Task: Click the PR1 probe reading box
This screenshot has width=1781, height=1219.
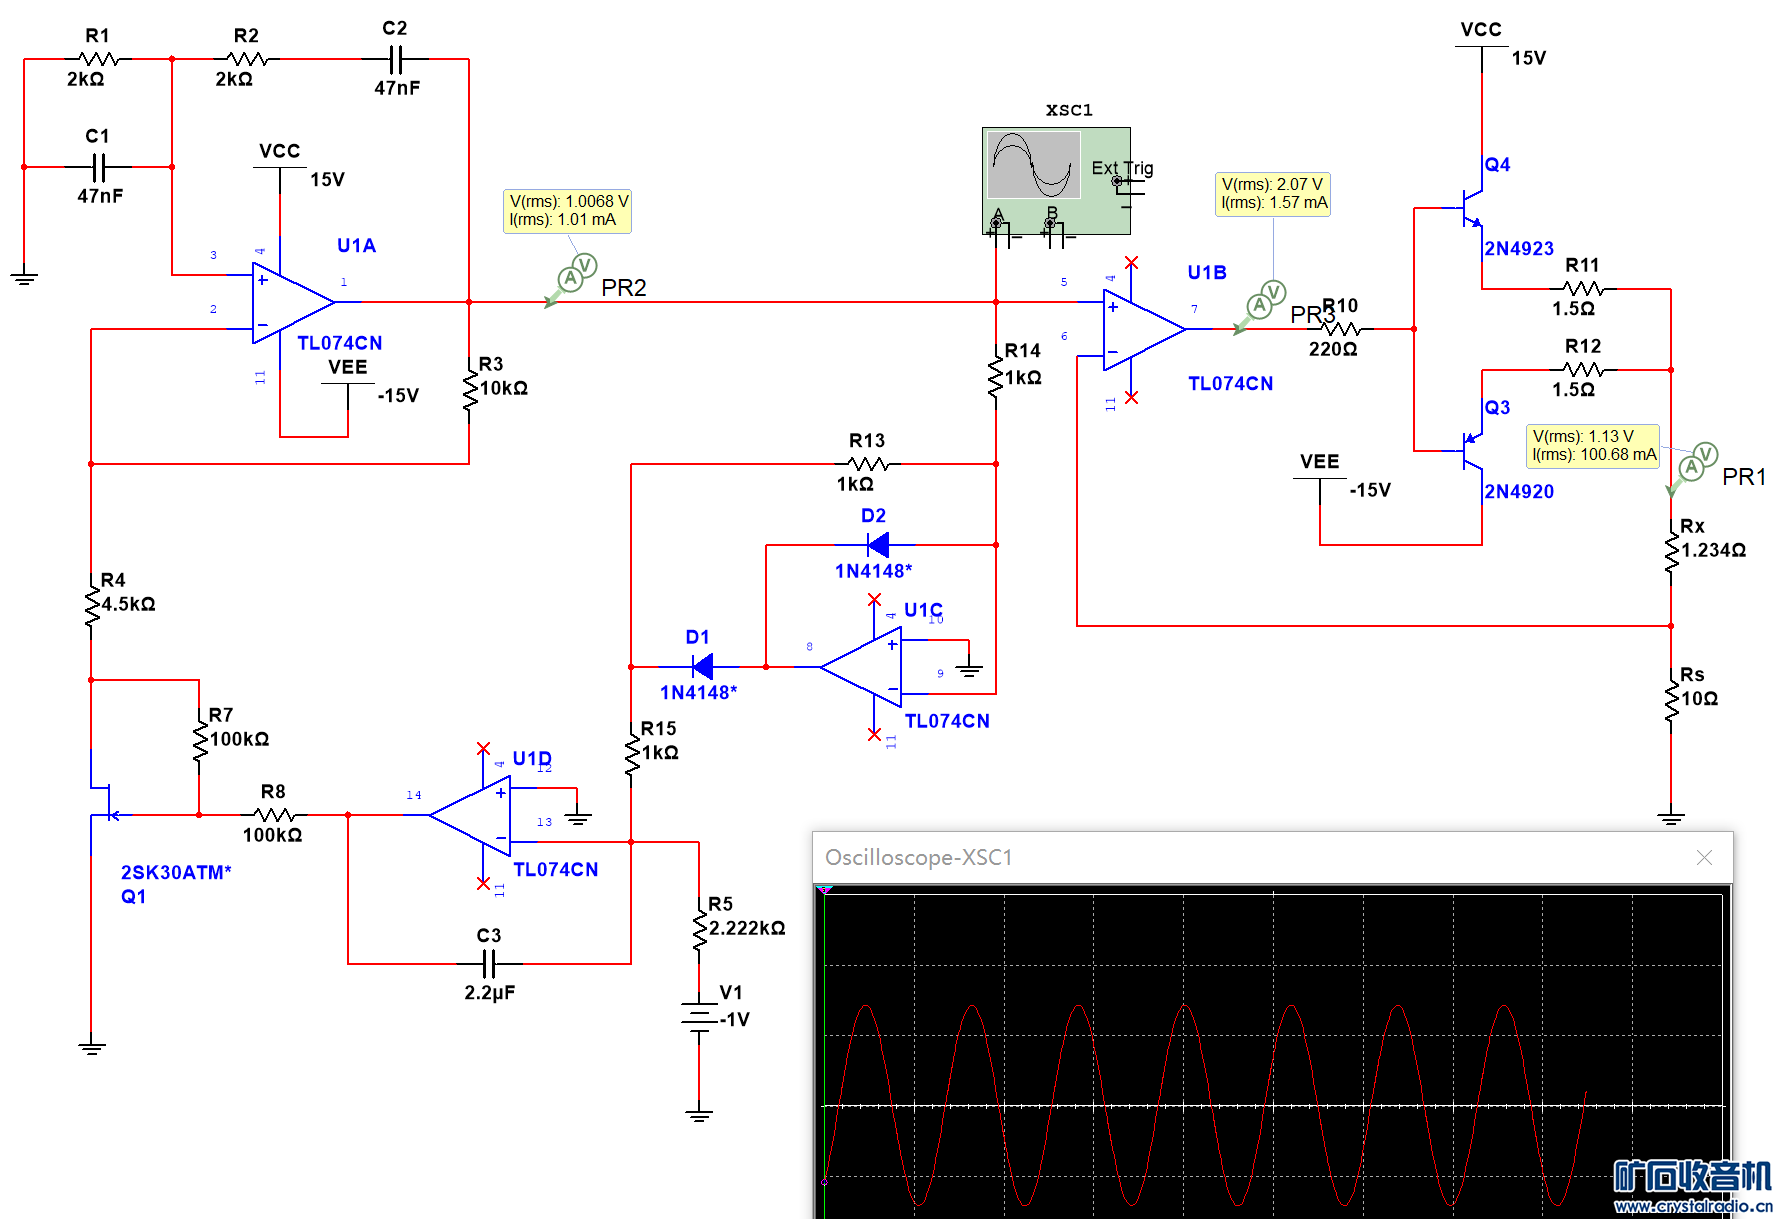Action: click(1593, 446)
